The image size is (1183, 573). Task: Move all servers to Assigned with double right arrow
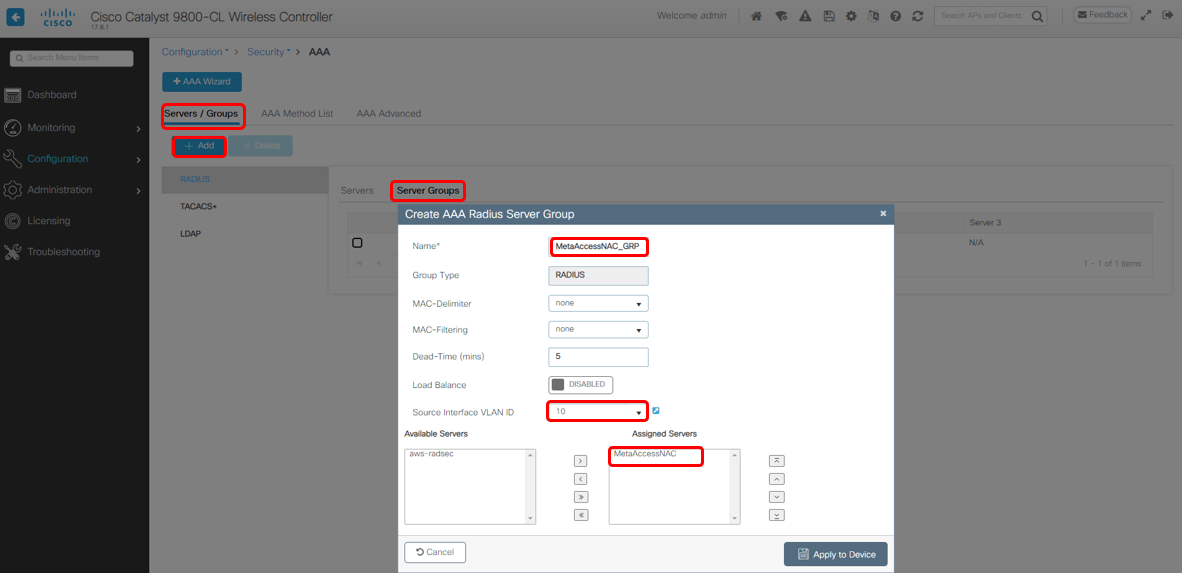581,497
